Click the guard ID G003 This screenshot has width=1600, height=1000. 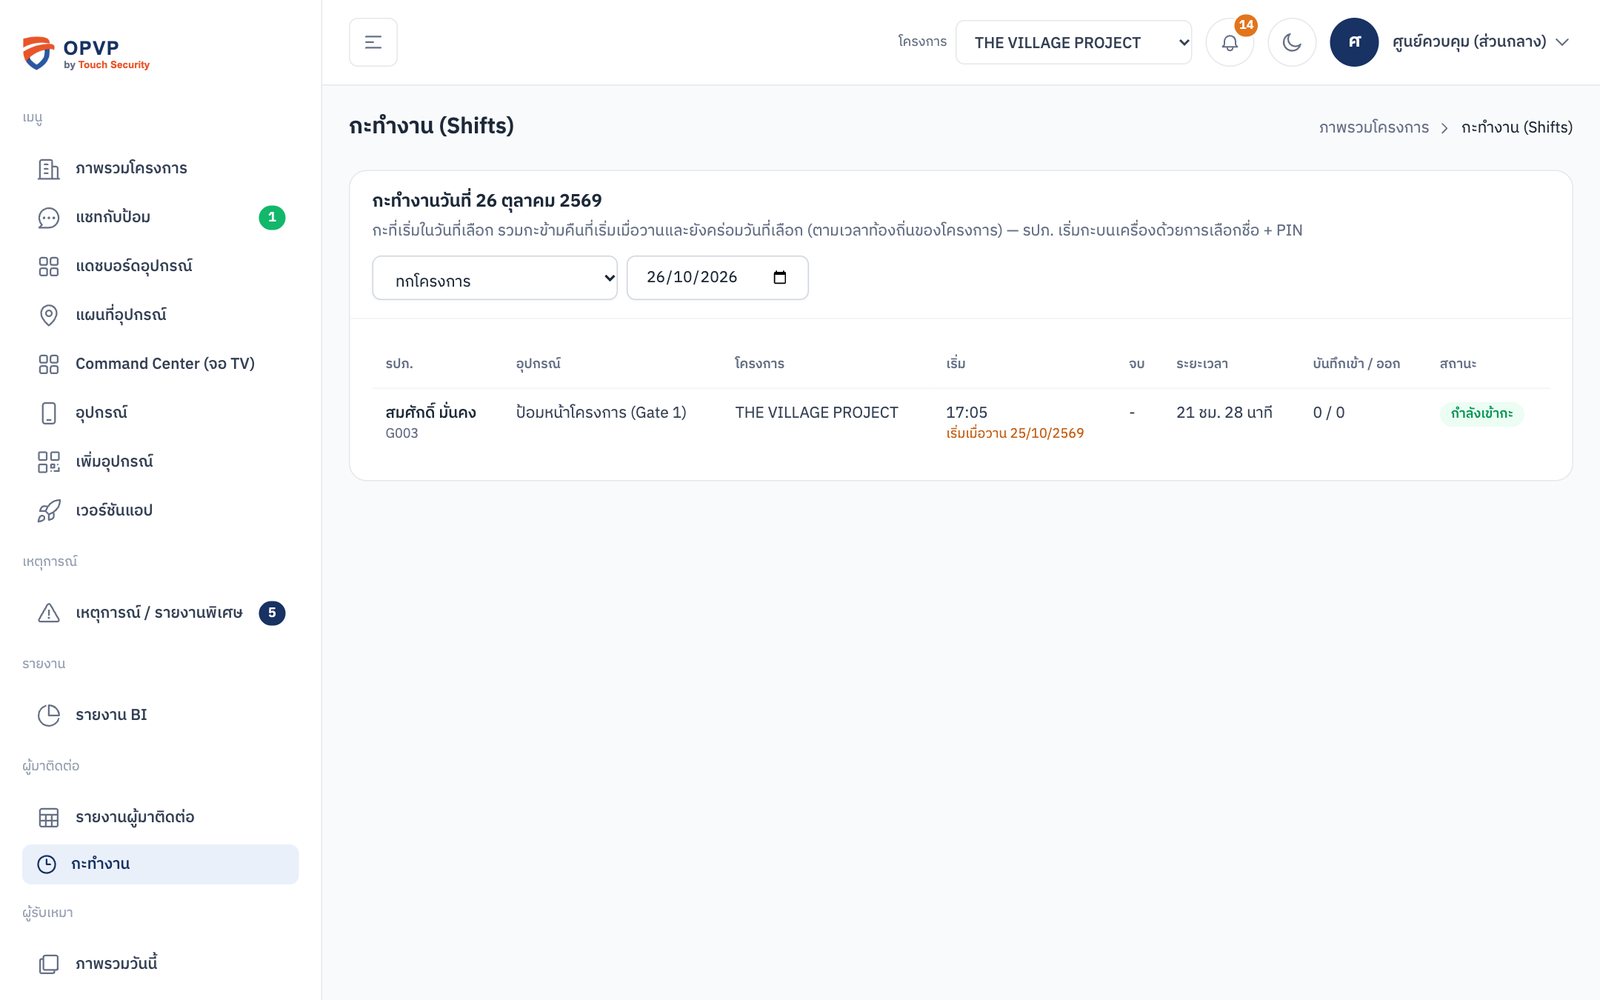coord(402,433)
